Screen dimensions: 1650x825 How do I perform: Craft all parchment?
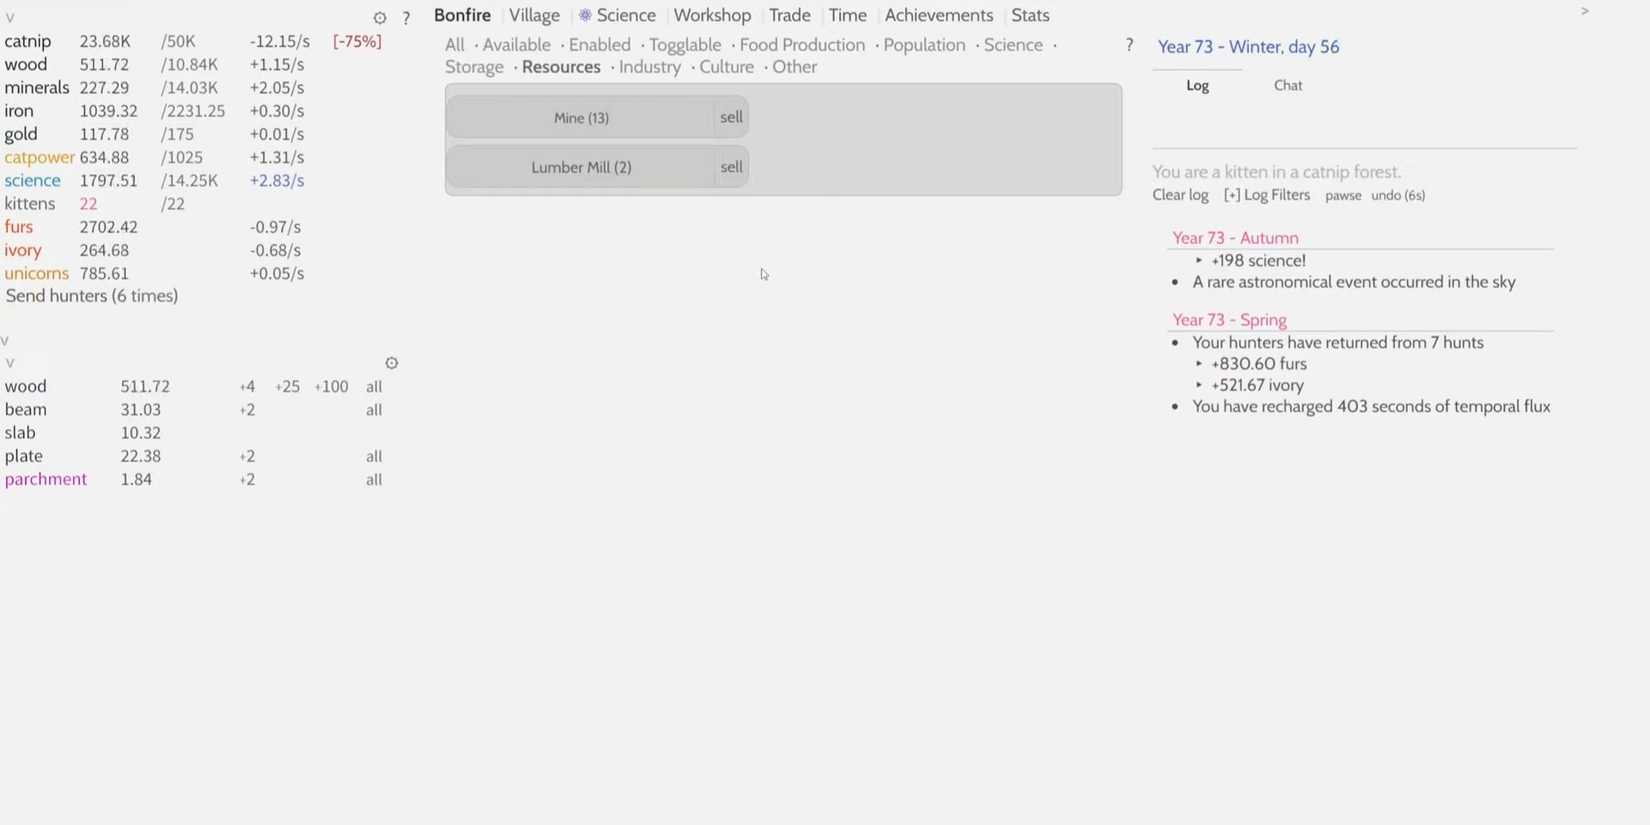[x=373, y=480]
